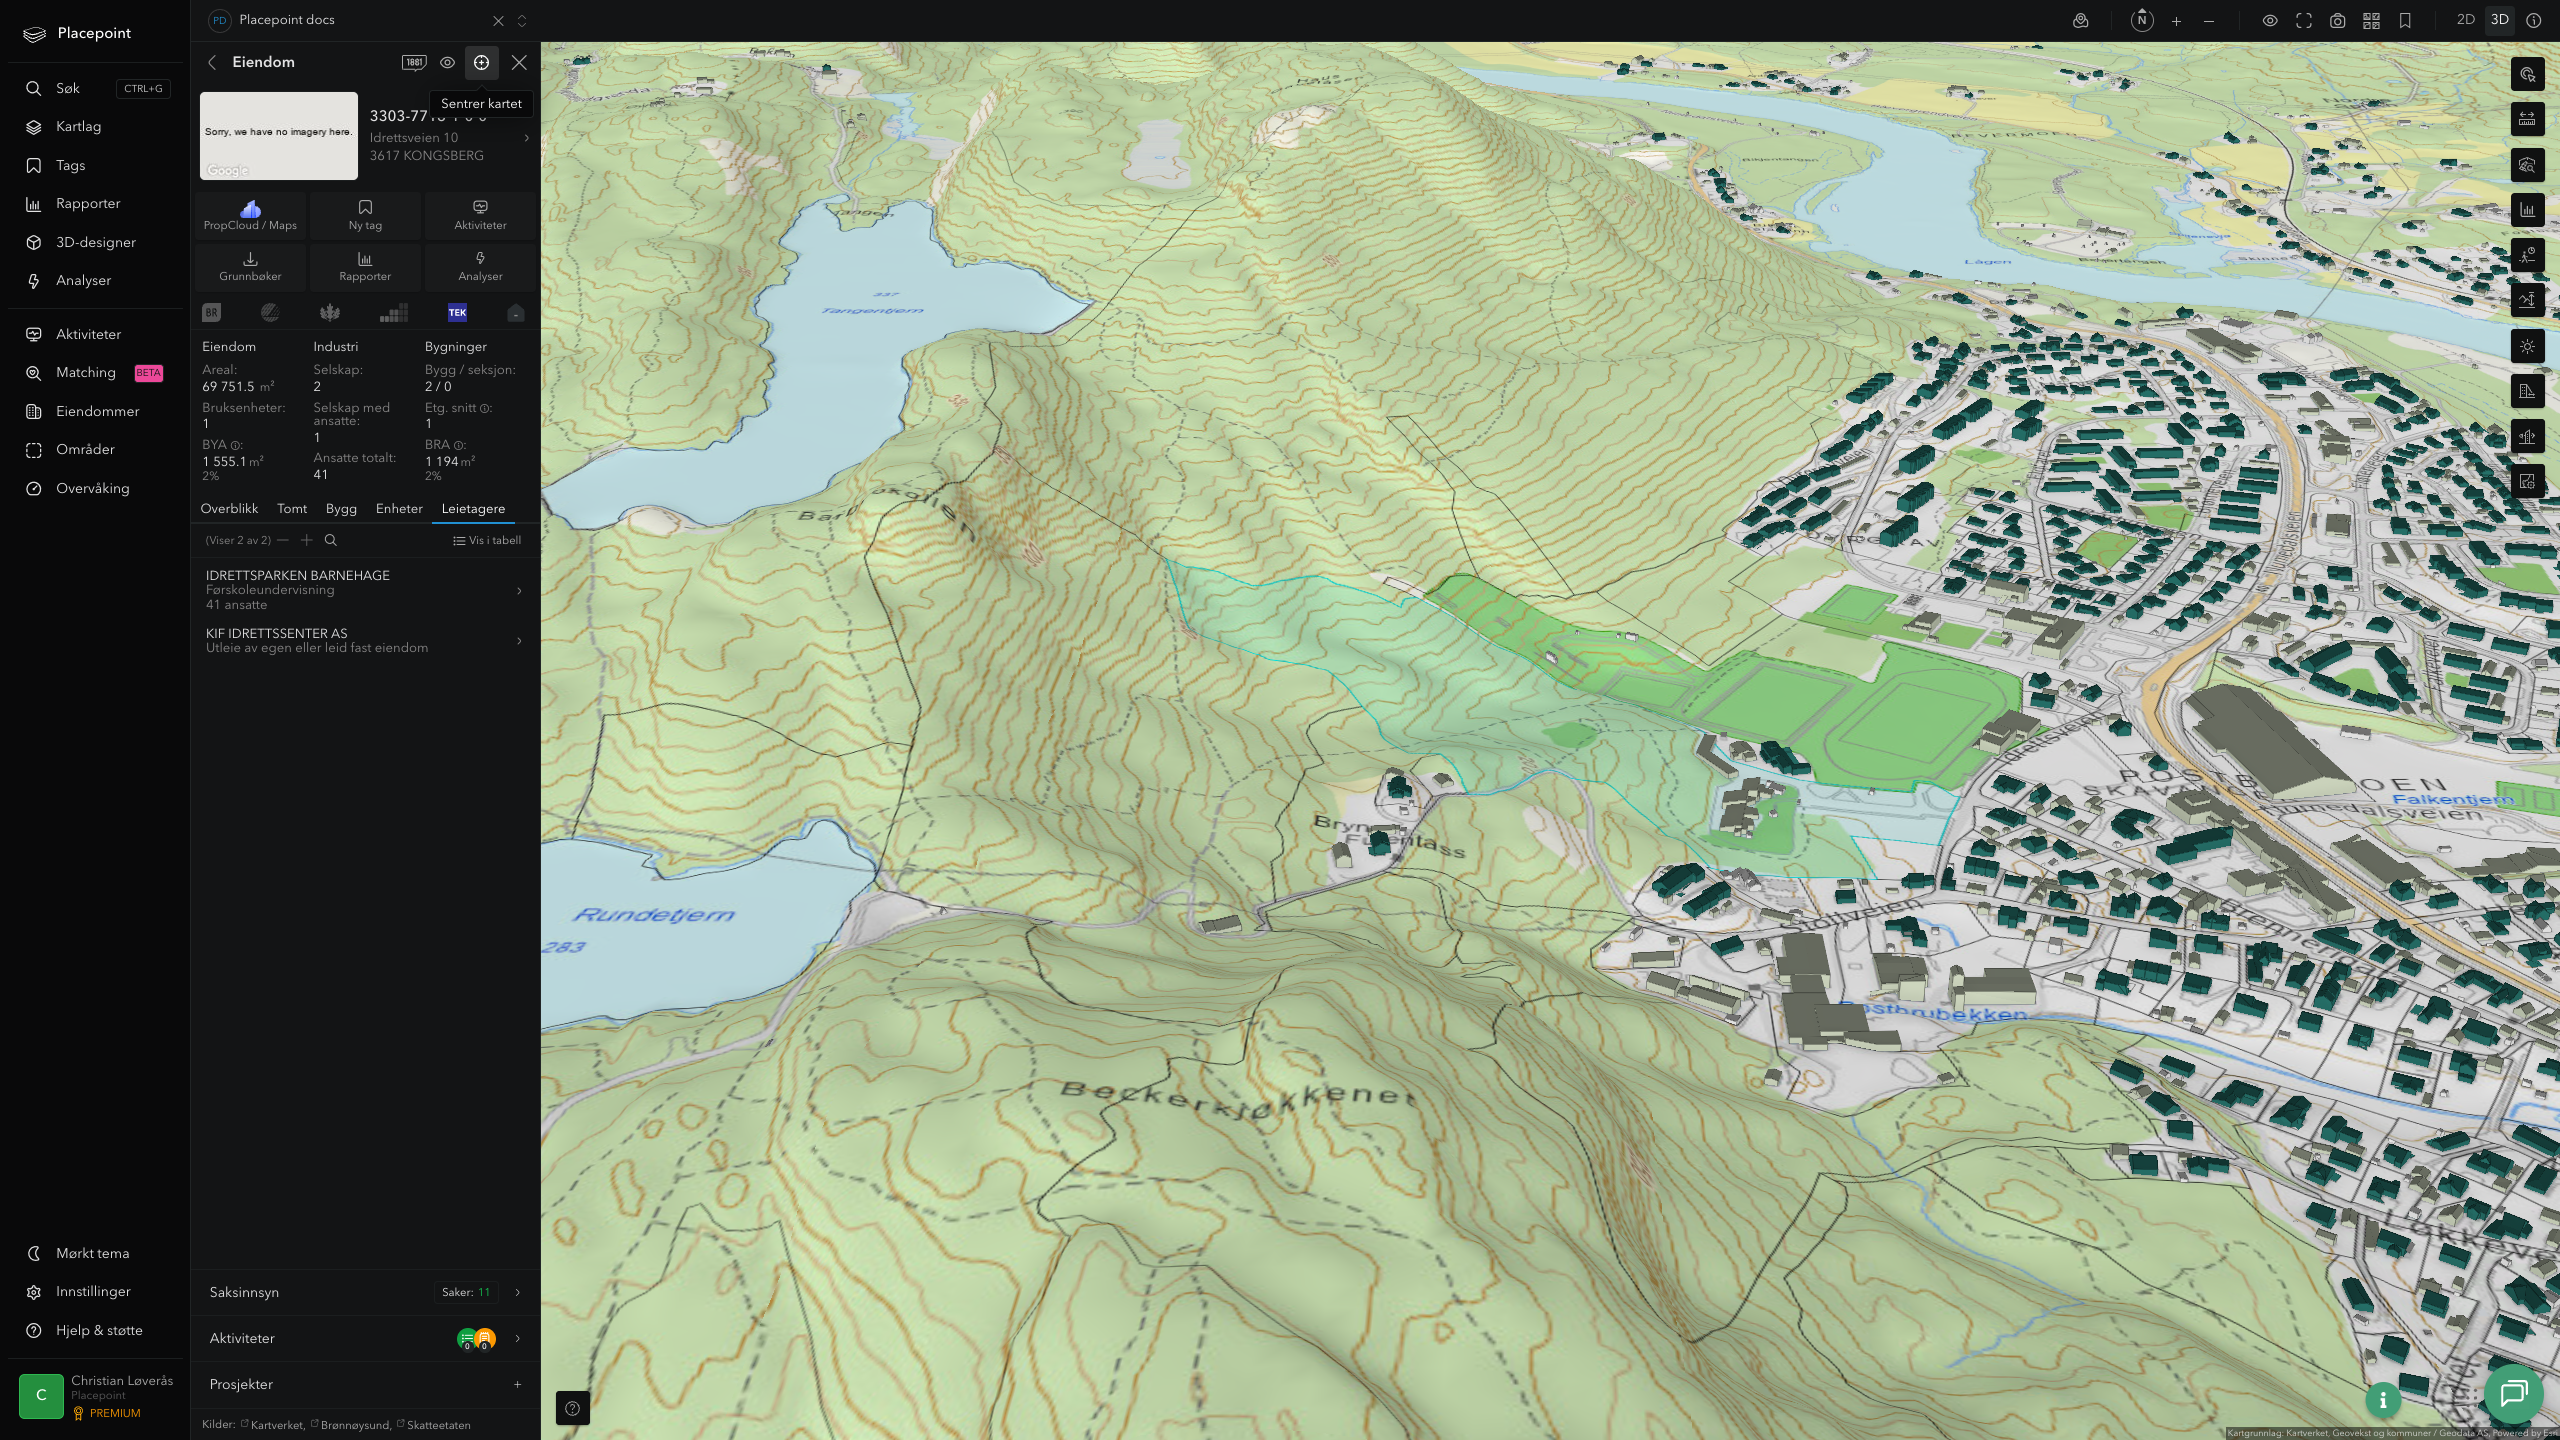Switch map to 2D view
Viewport: 2560px width, 1440px height.
[x=2466, y=20]
